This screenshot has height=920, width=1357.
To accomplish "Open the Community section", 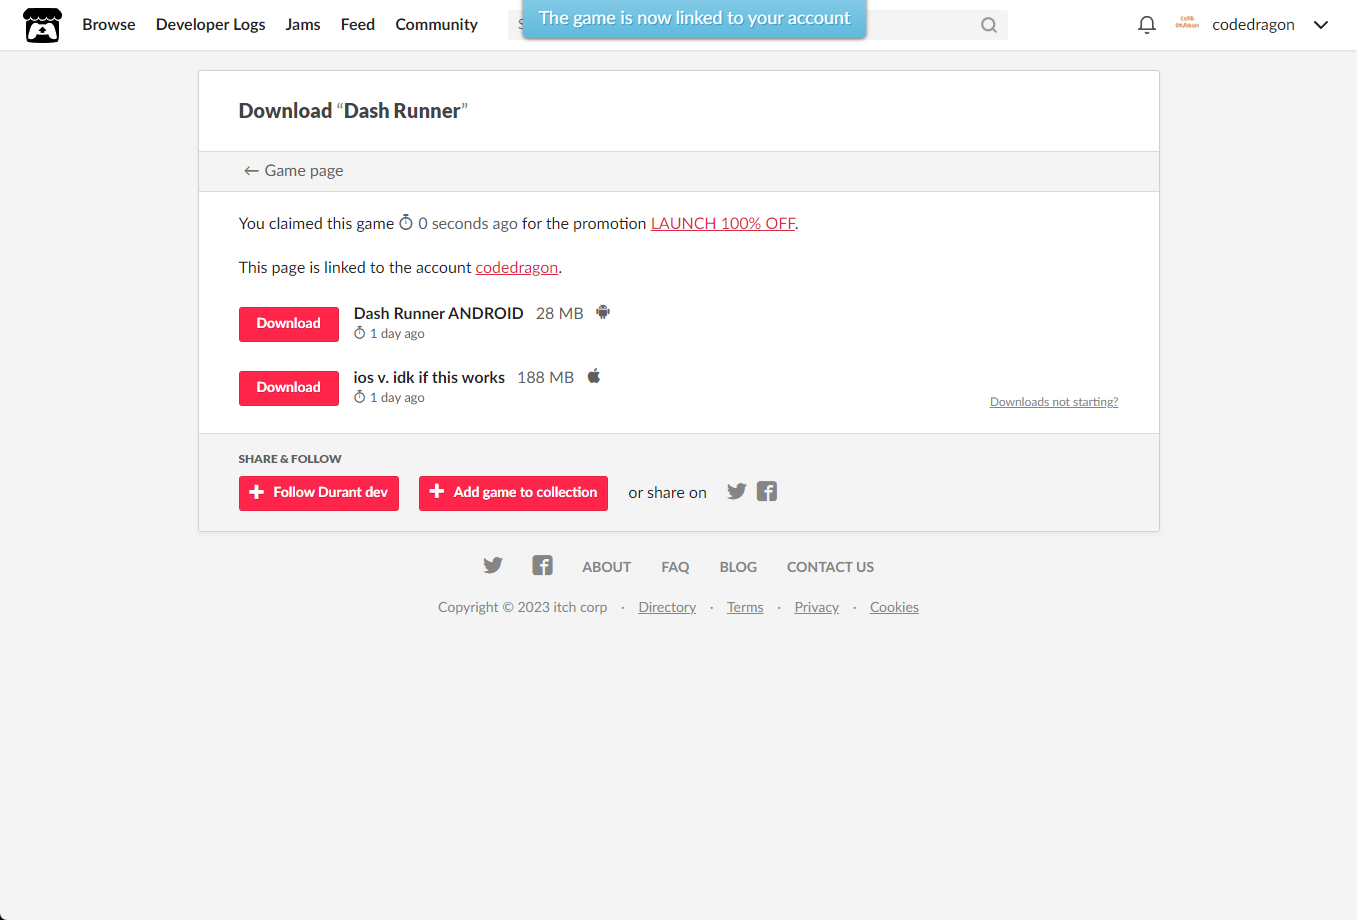I will pyautogui.click(x=437, y=24).
